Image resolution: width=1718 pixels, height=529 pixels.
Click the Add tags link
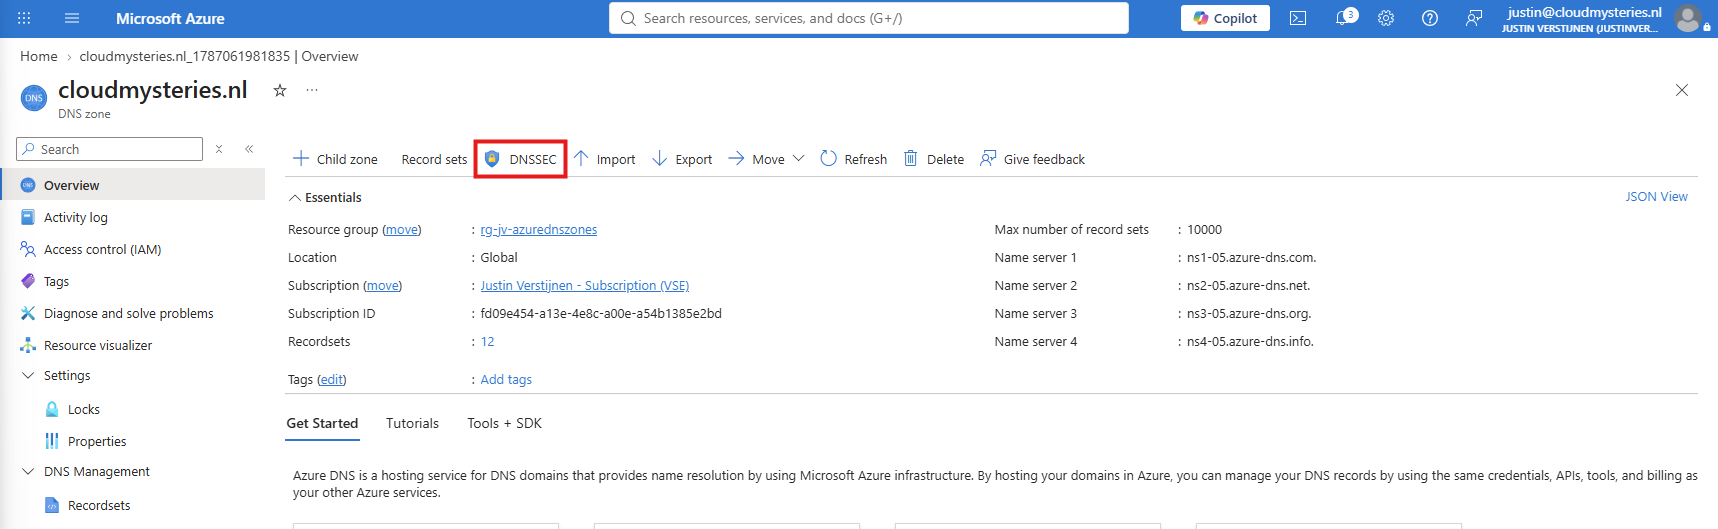(x=506, y=379)
